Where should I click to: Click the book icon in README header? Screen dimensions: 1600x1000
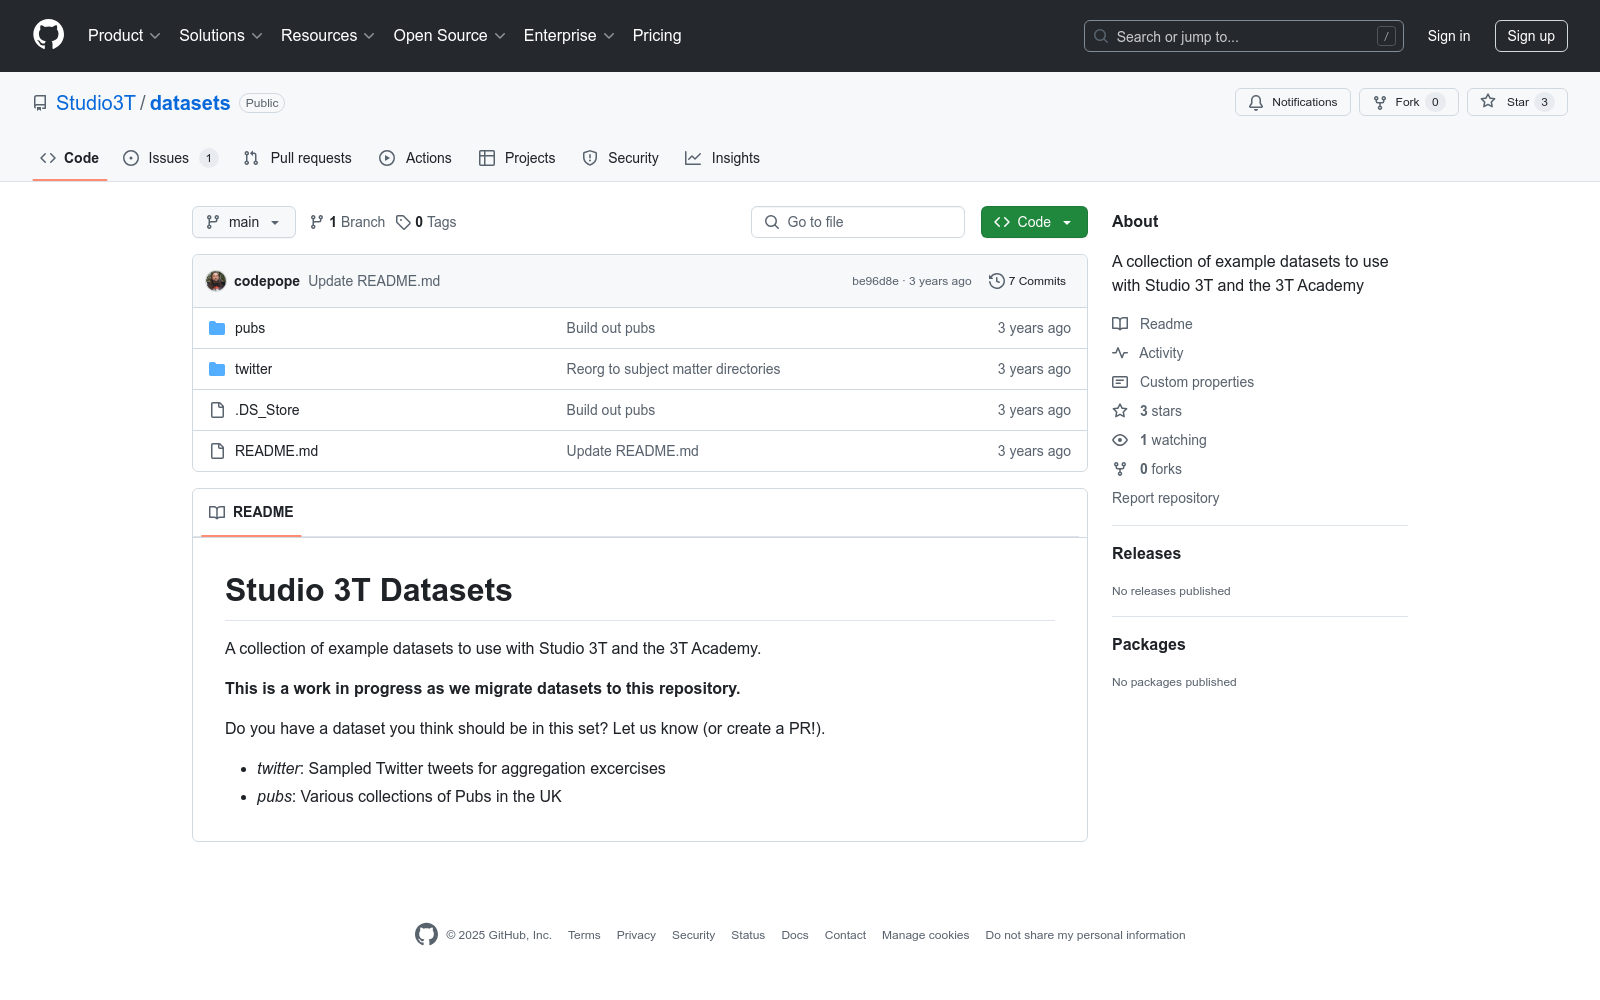click(217, 512)
